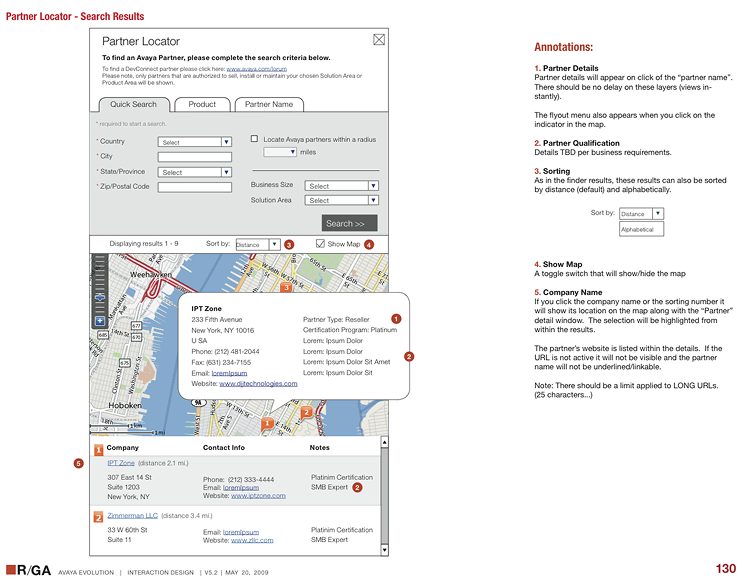Image resolution: width=750 pixels, height=582 pixels.
Task: Select the Alphabetical sort option
Action: 641,229
